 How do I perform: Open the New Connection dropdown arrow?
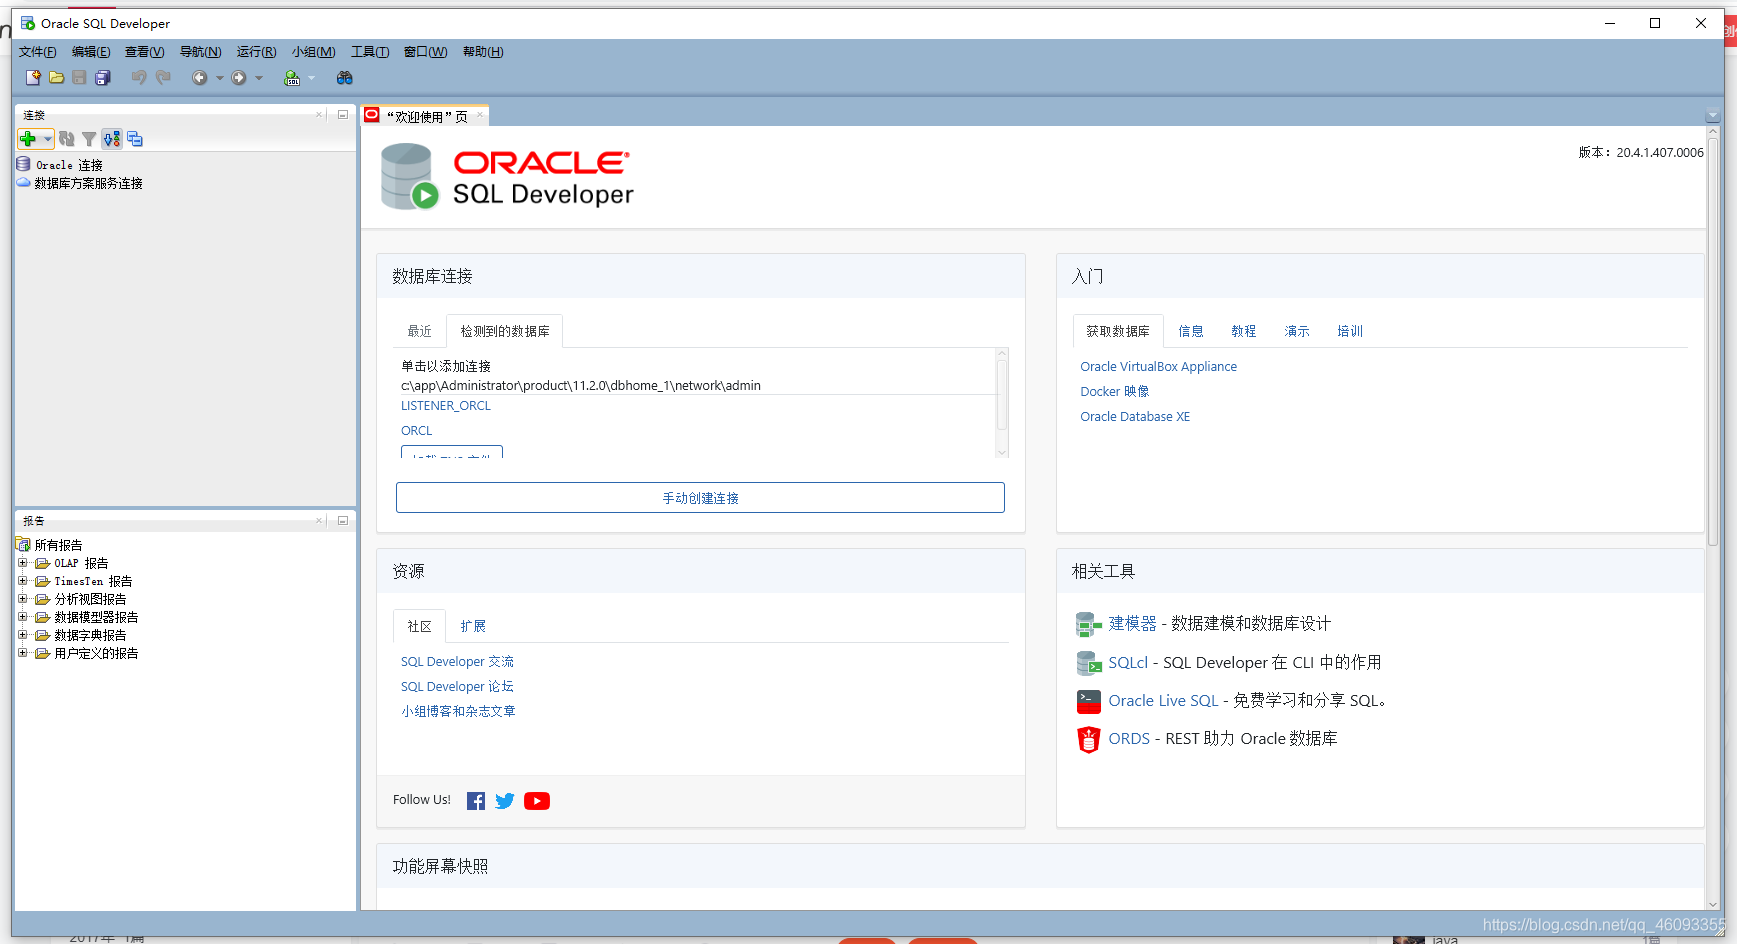click(47, 139)
